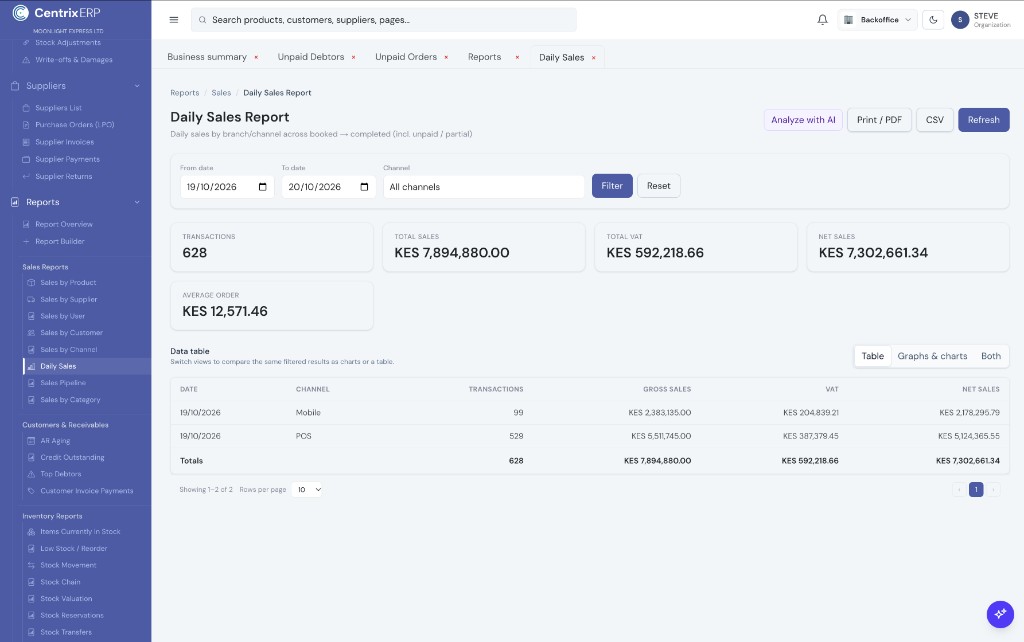Switch to Unpaid Debtors tab
This screenshot has height=642, width=1024.
(311, 57)
